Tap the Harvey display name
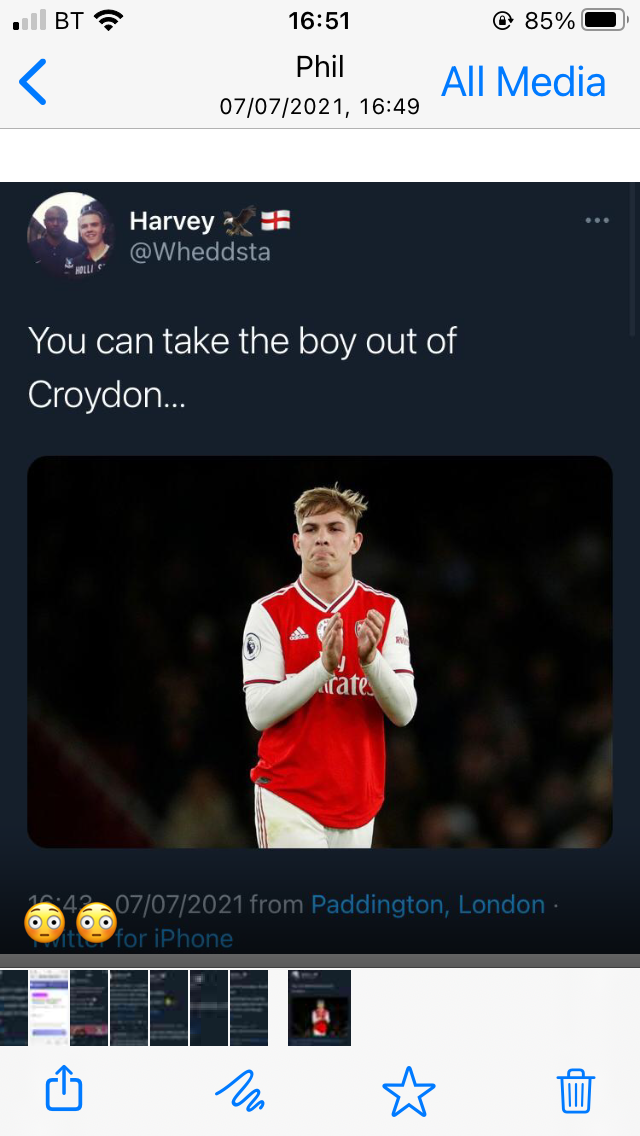 tap(172, 221)
